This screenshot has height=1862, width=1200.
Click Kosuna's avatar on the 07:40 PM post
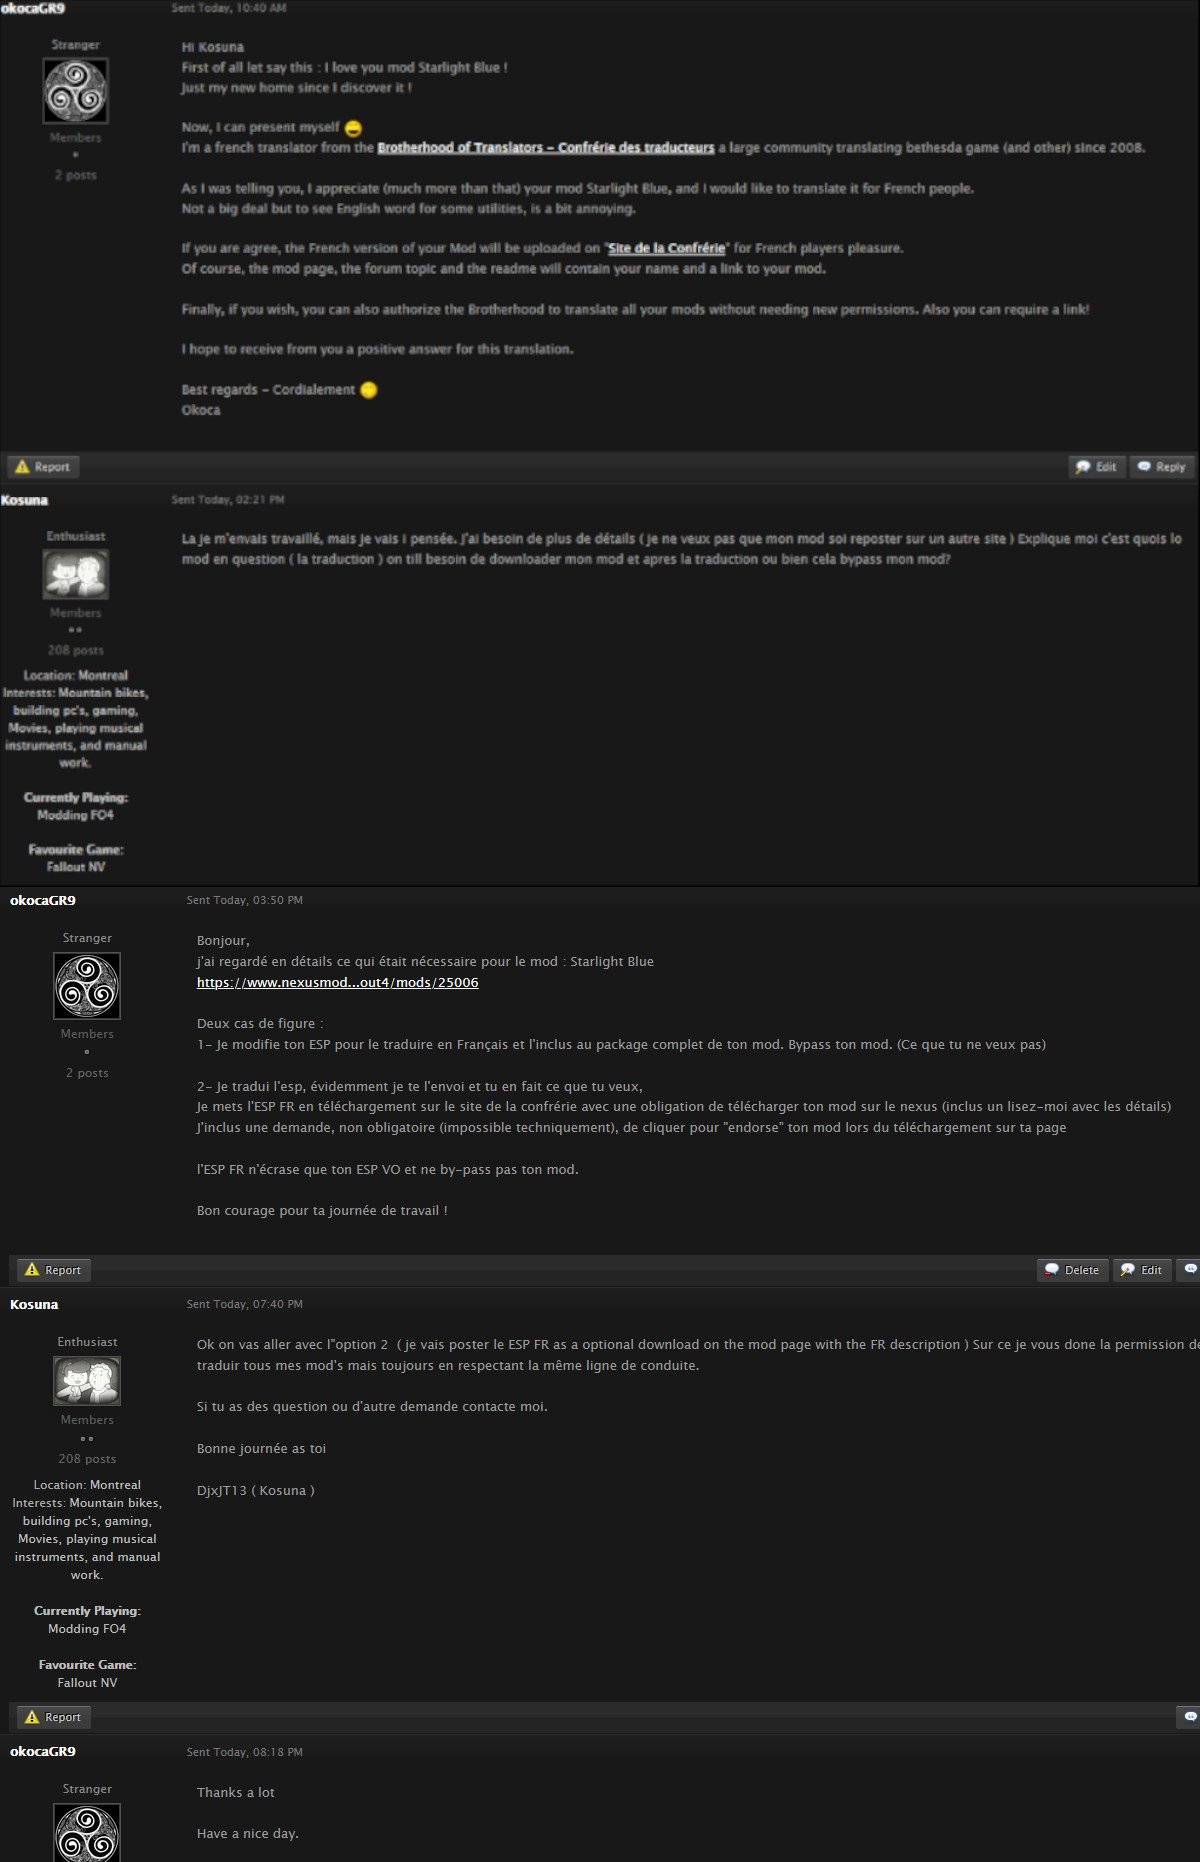tap(87, 1381)
